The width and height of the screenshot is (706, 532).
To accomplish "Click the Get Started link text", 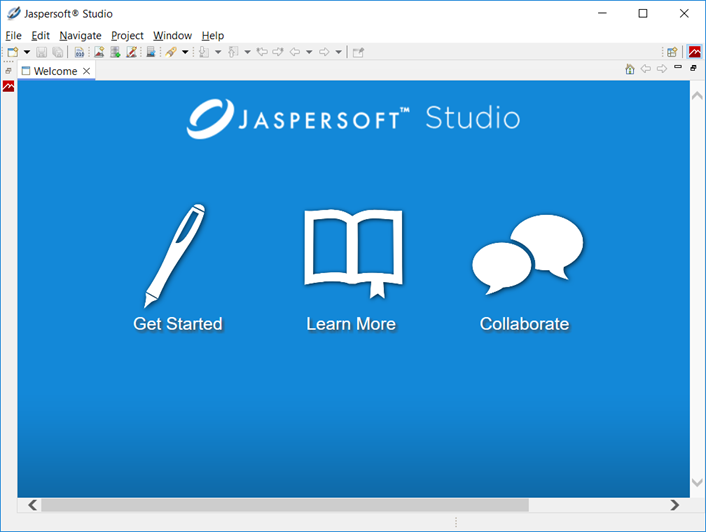I will [177, 324].
